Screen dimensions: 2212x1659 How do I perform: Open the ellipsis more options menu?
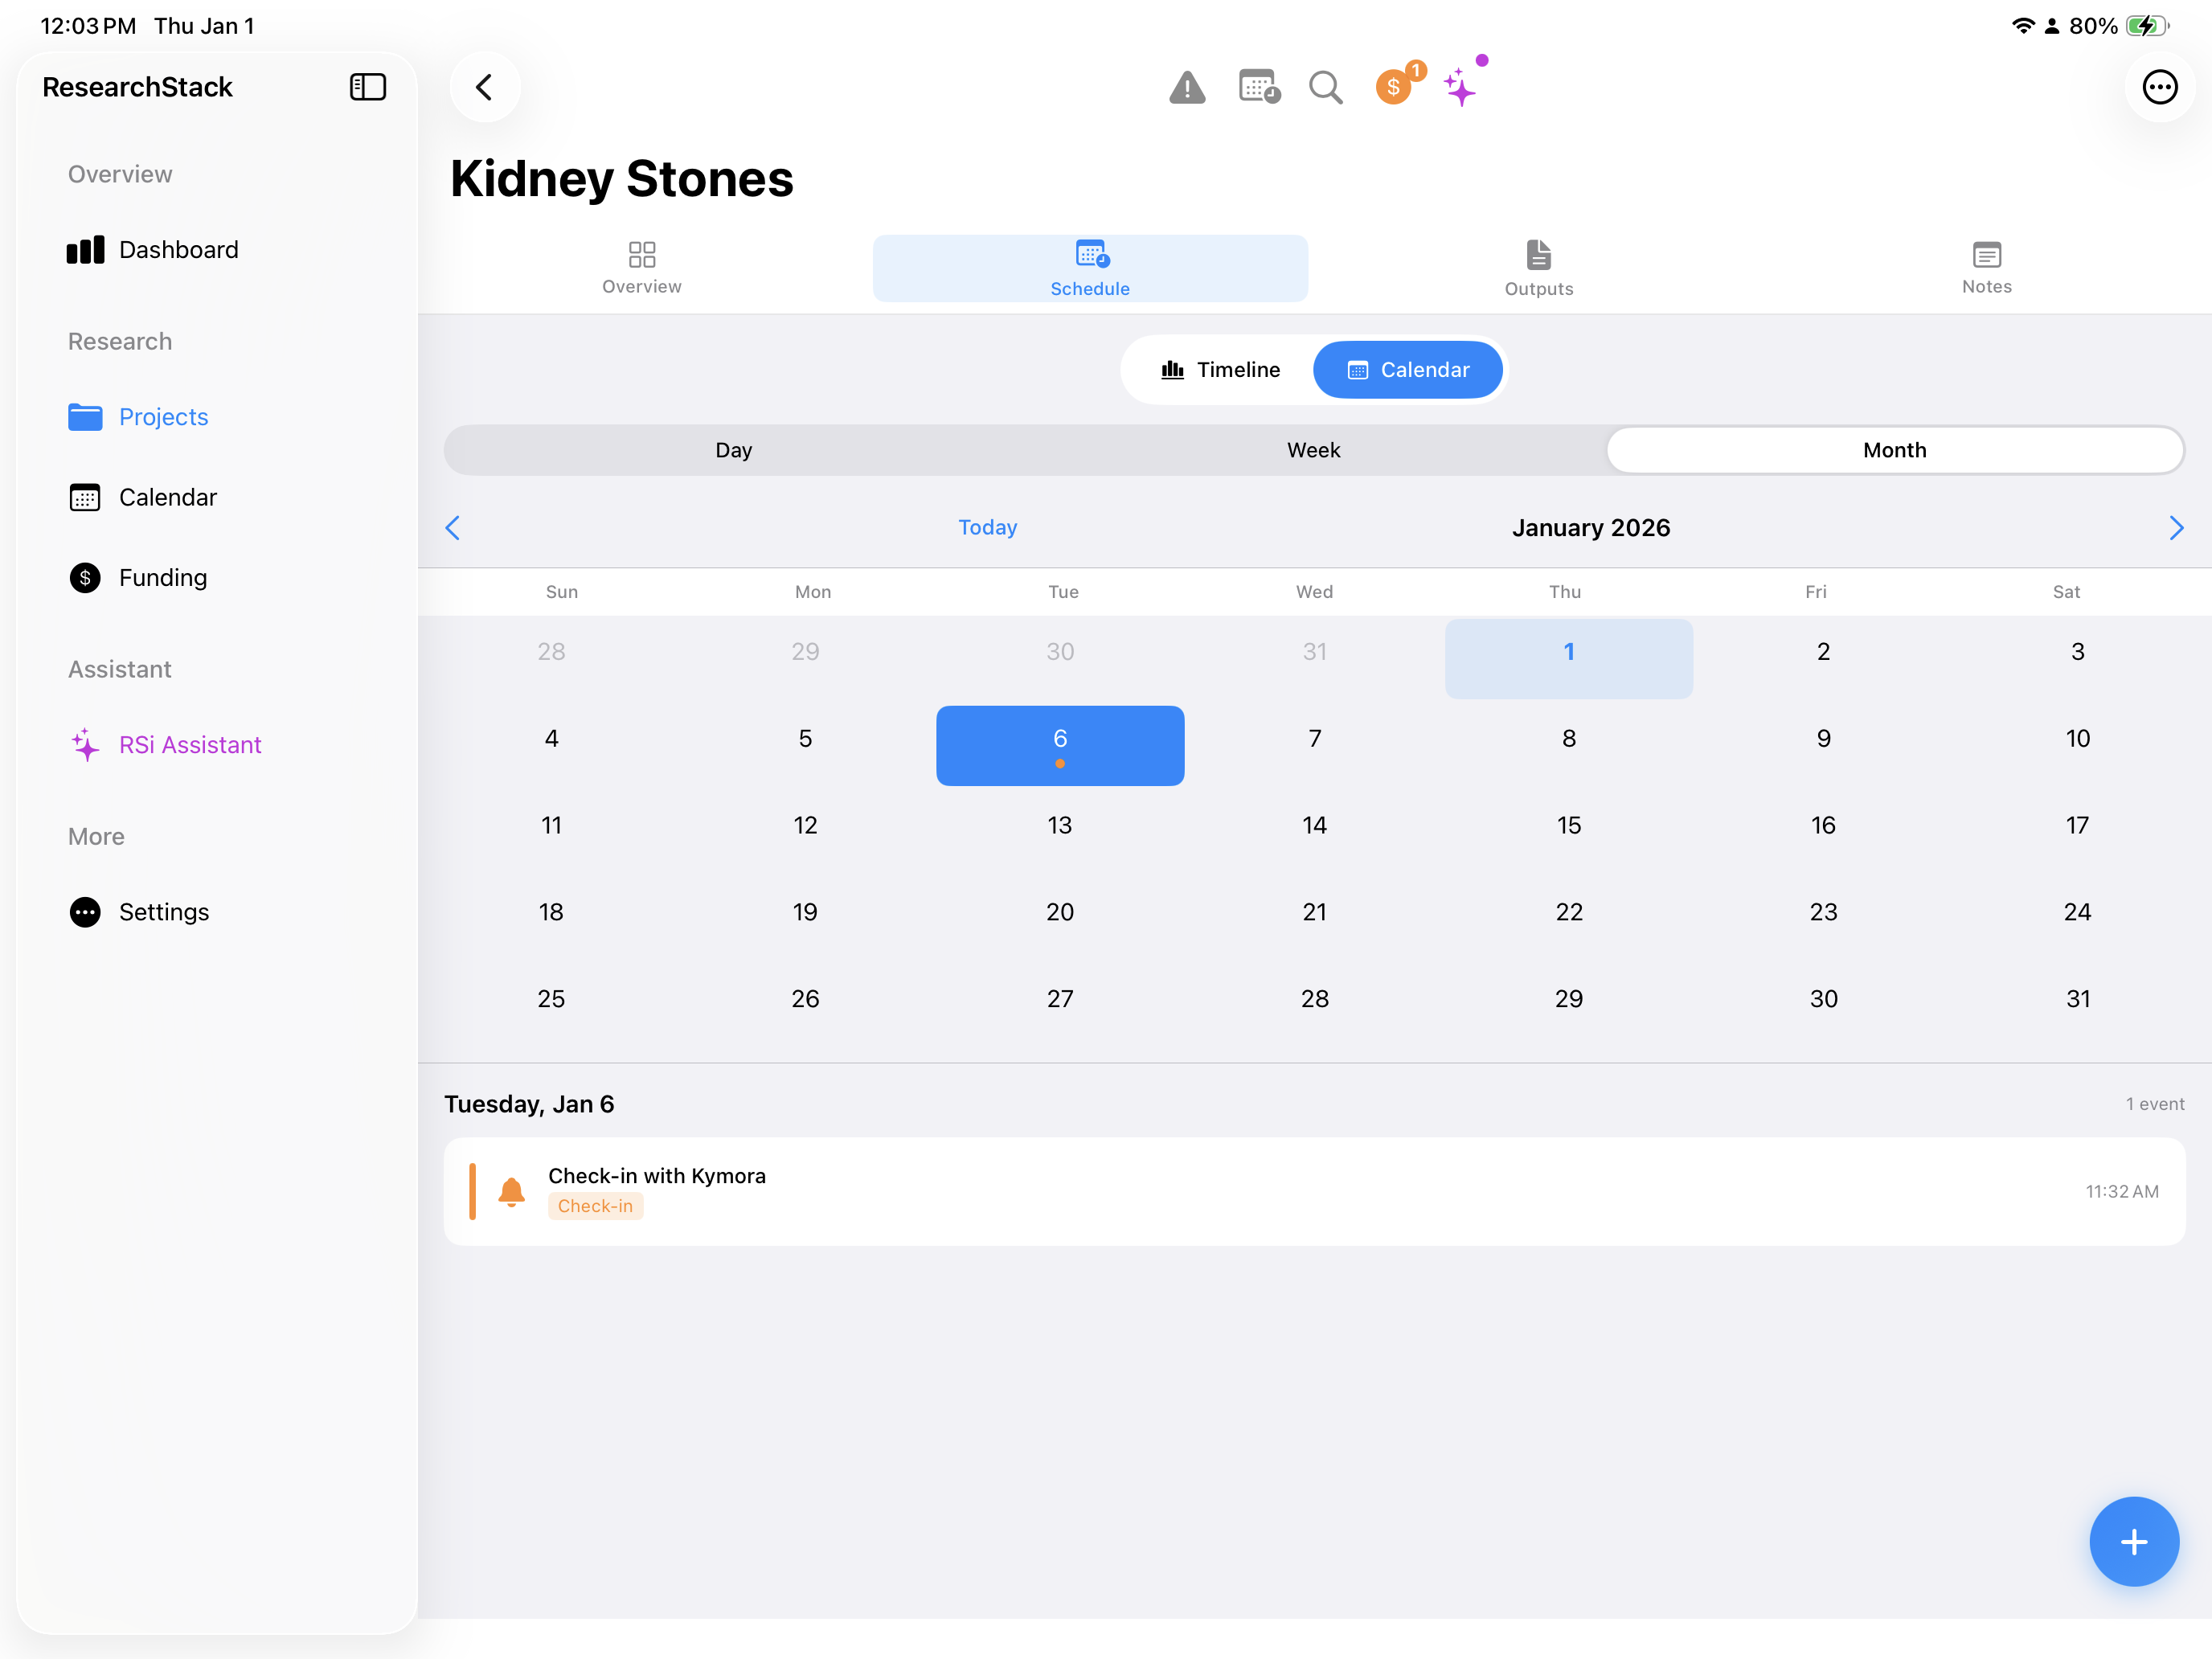tap(2159, 87)
